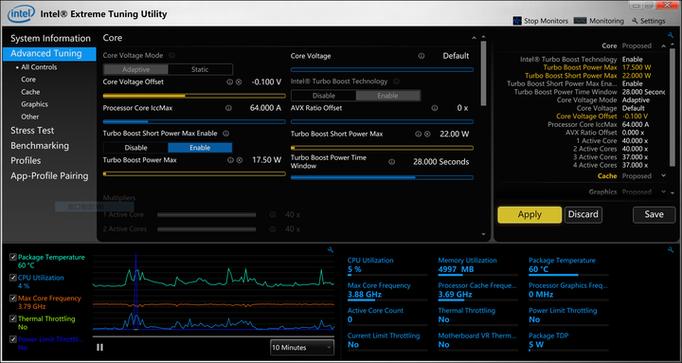This screenshot has height=363, width=682.
Task: Click the Processor Core IccMax slider
Action: point(194,122)
